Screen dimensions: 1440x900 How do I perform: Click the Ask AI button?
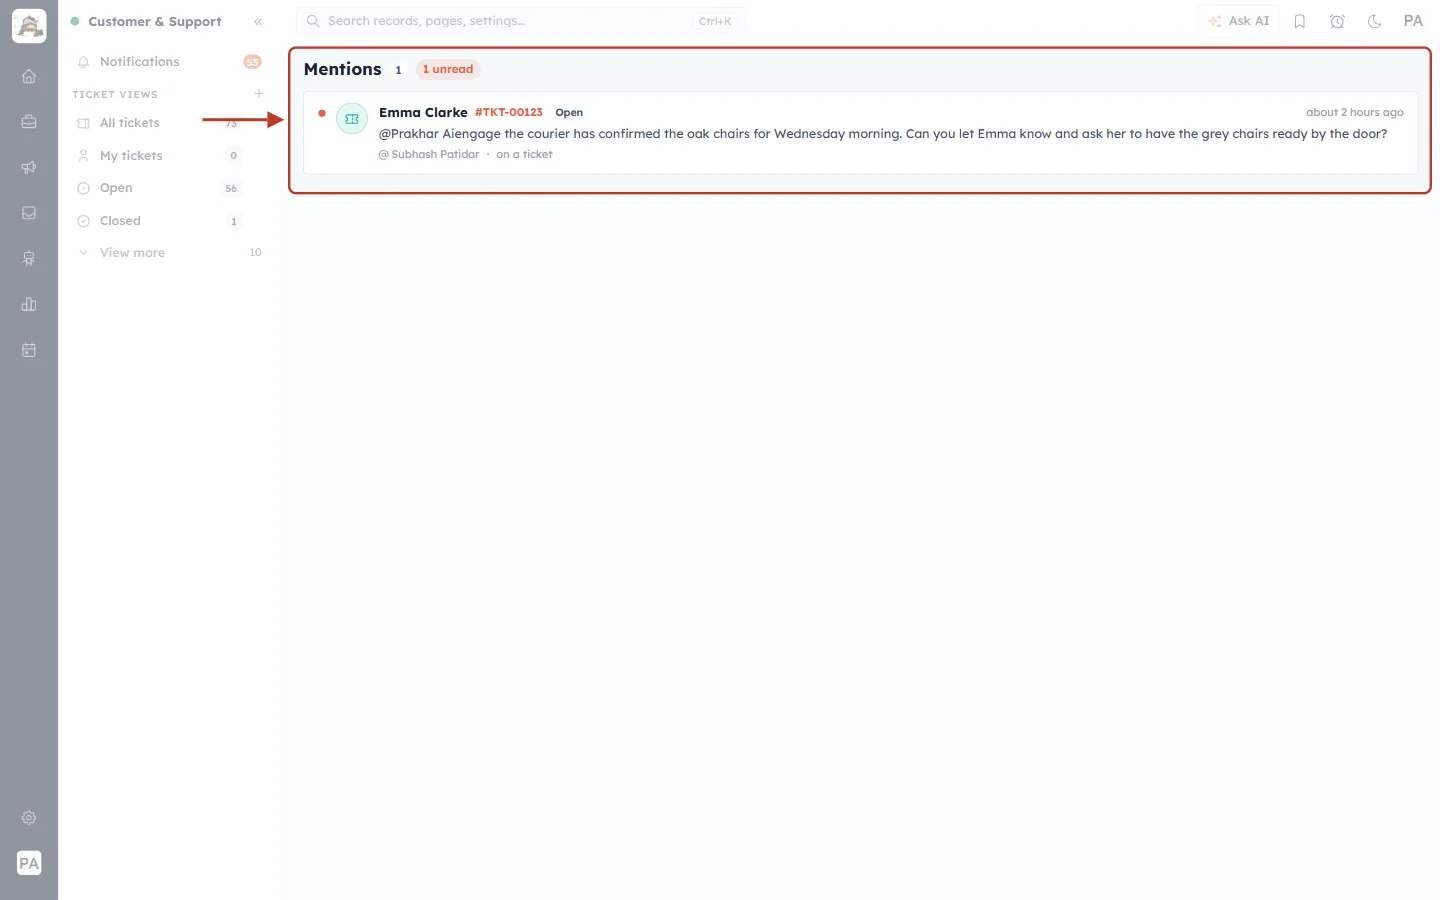coord(1238,21)
